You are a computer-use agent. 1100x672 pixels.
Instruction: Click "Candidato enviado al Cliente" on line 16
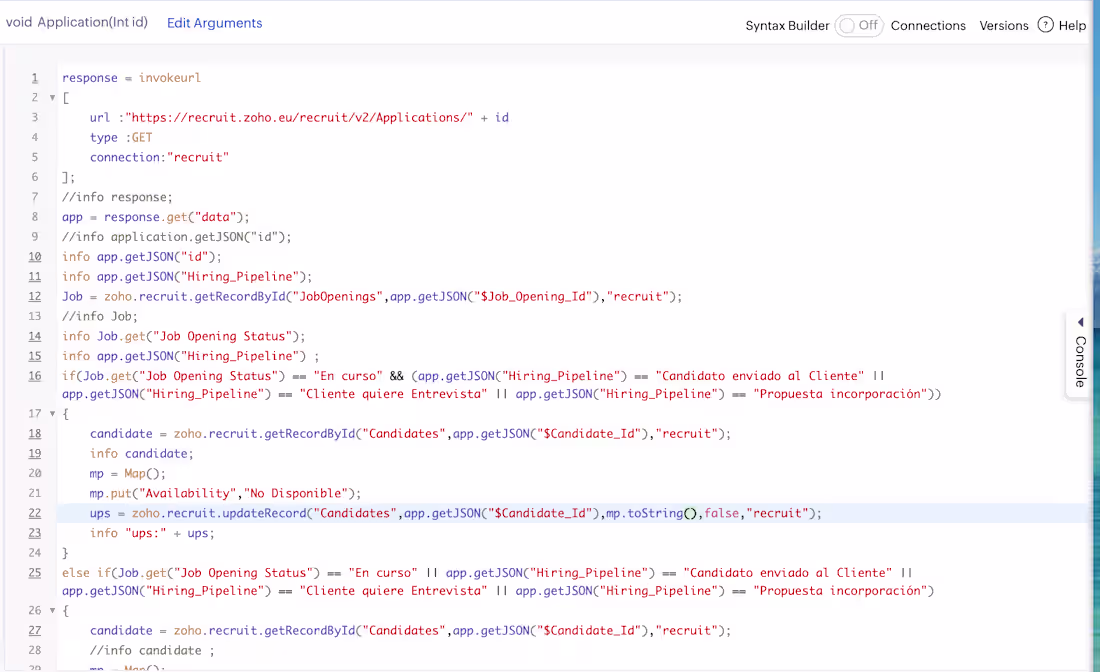click(x=760, y=376)
